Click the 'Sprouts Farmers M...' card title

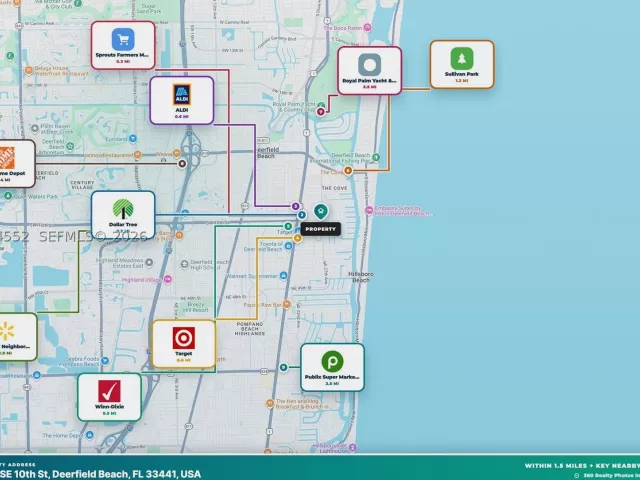122,55
